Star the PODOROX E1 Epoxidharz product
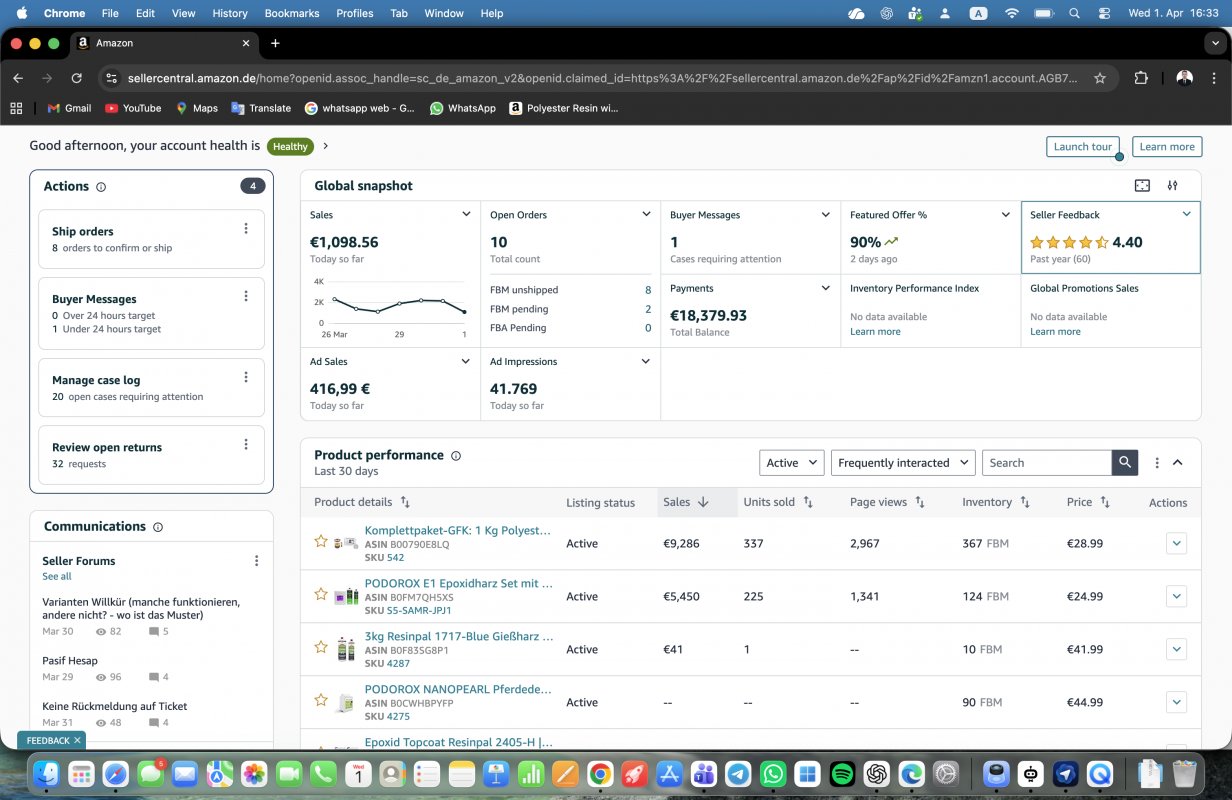The width and height of the screenshot is (1232, 800). click(x=321, y=594)
